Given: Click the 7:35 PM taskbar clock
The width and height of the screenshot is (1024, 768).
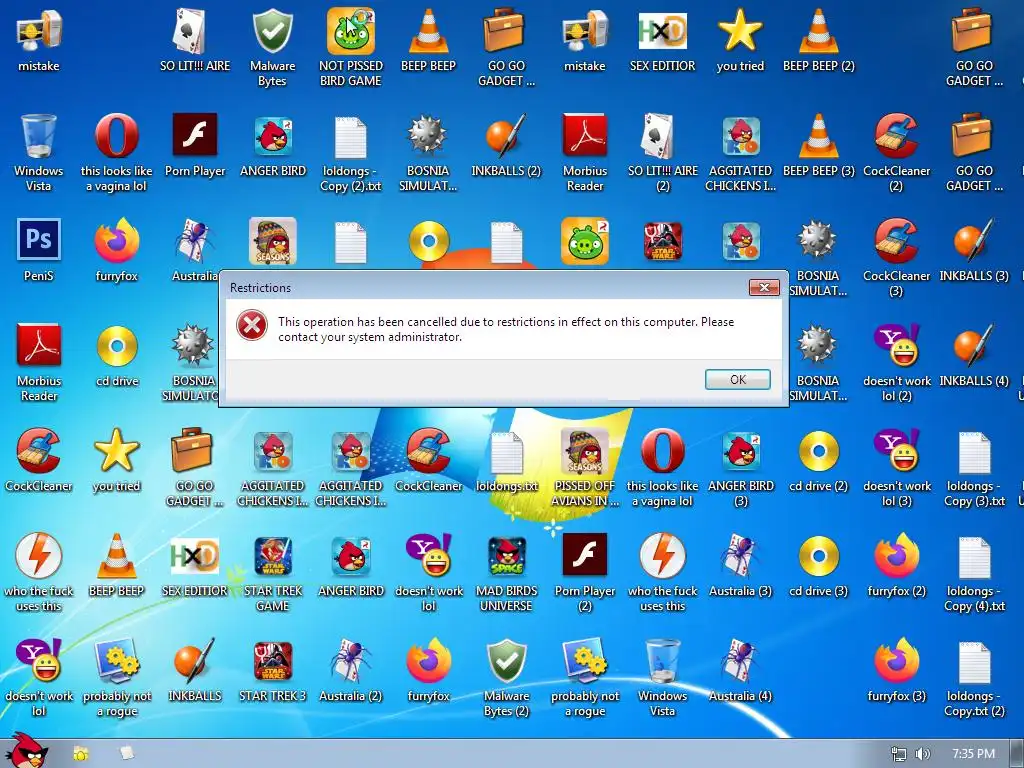Looking at the screenshot, I should point(973,754).
